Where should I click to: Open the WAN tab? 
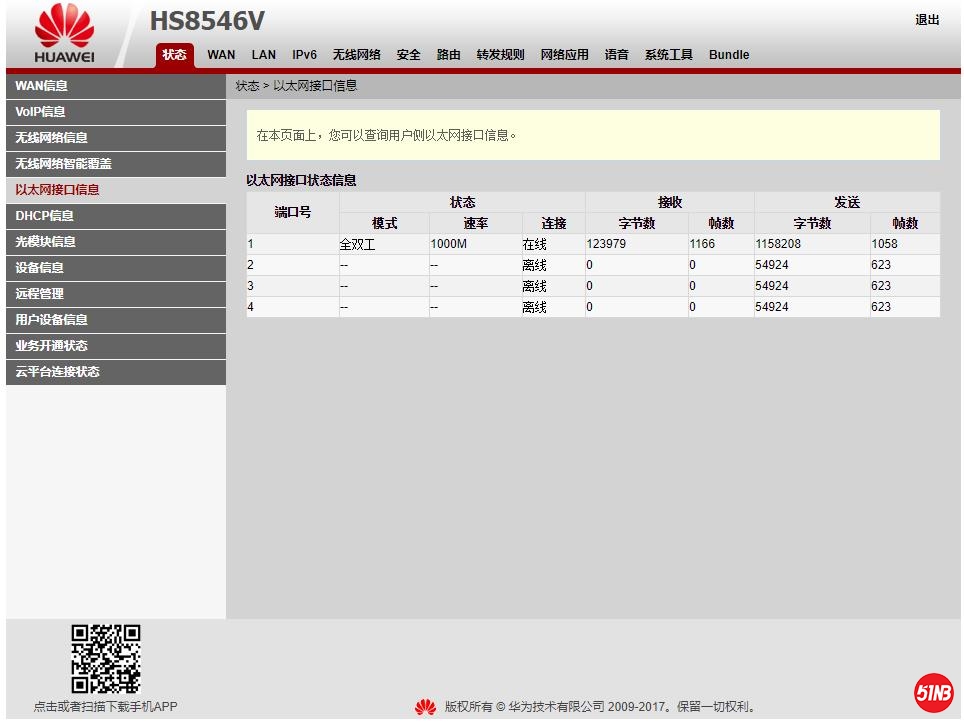click(x=221, y=55)
